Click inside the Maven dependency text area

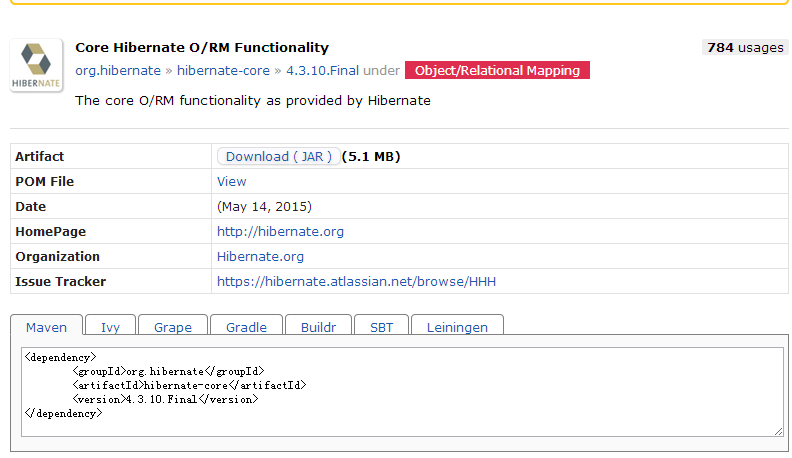click(x=402, y=392)
